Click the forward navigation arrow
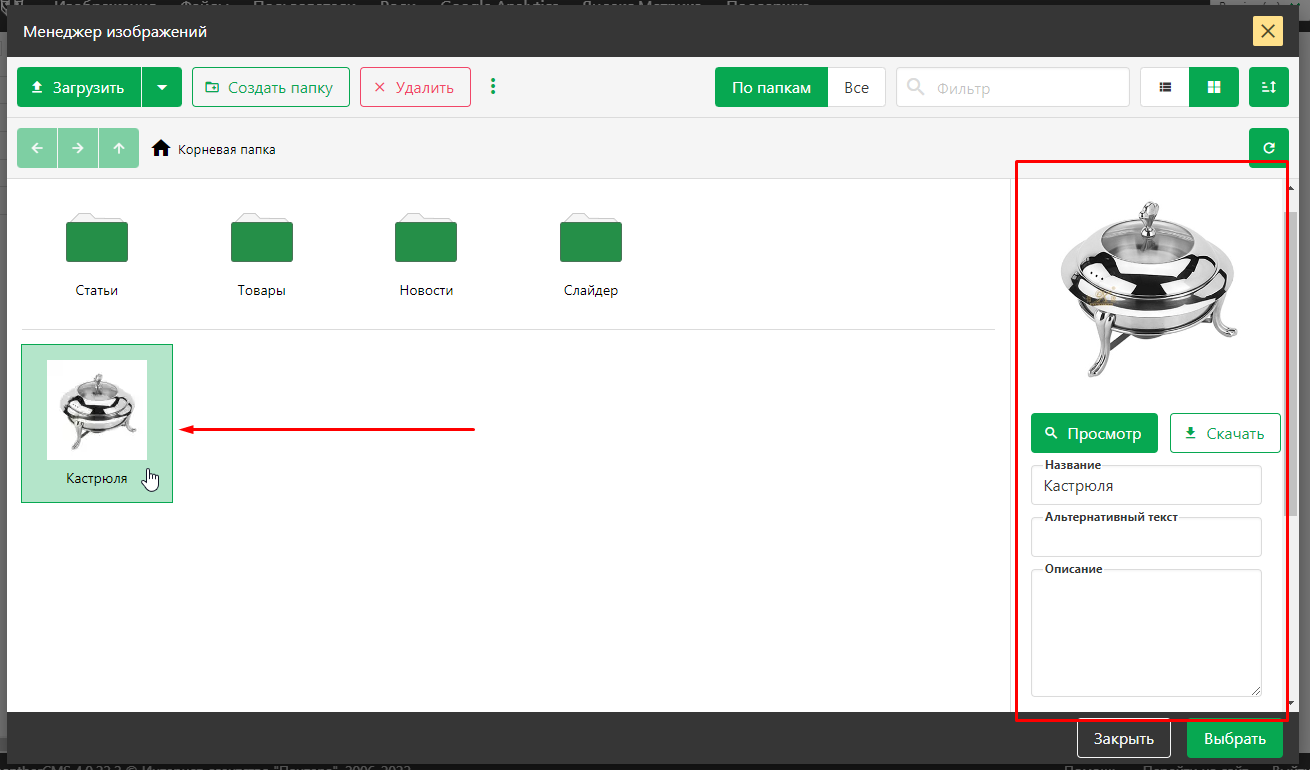Viewport: 1310px width, 770px height. coord(78,148)
